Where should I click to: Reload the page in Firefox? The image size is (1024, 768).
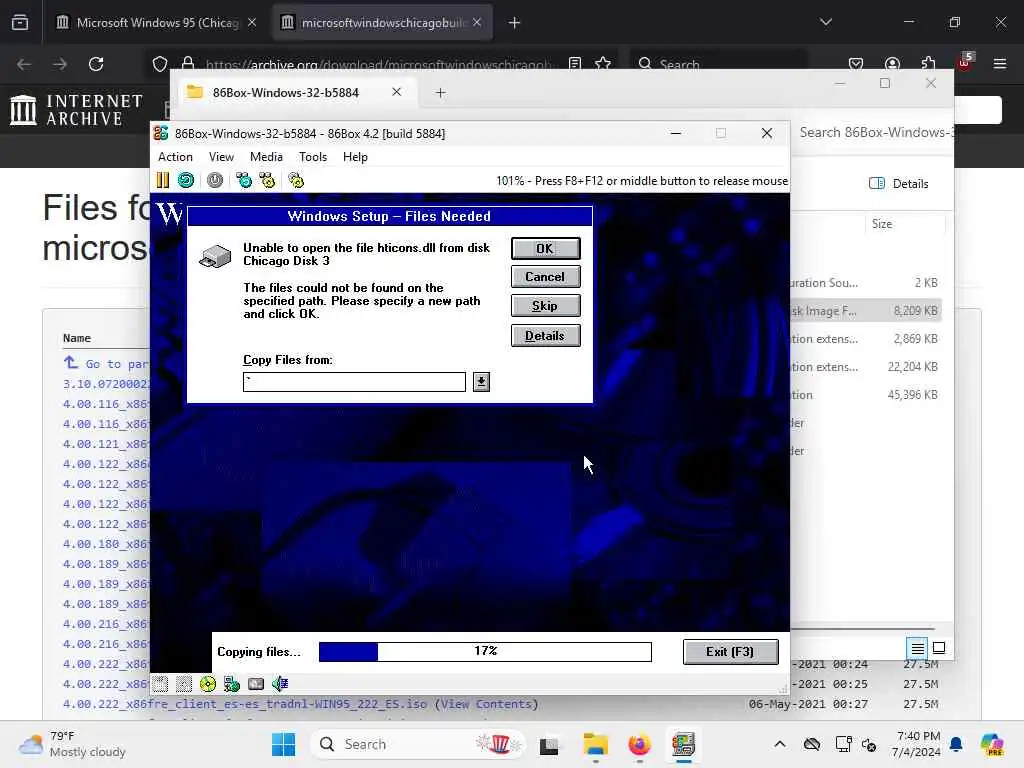[96, 64]
